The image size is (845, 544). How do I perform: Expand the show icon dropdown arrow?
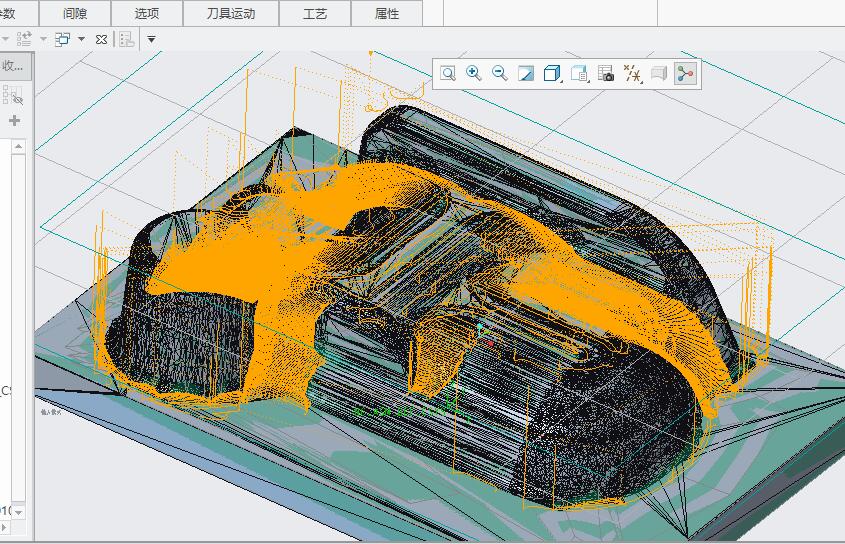click(x=81, y=39)
